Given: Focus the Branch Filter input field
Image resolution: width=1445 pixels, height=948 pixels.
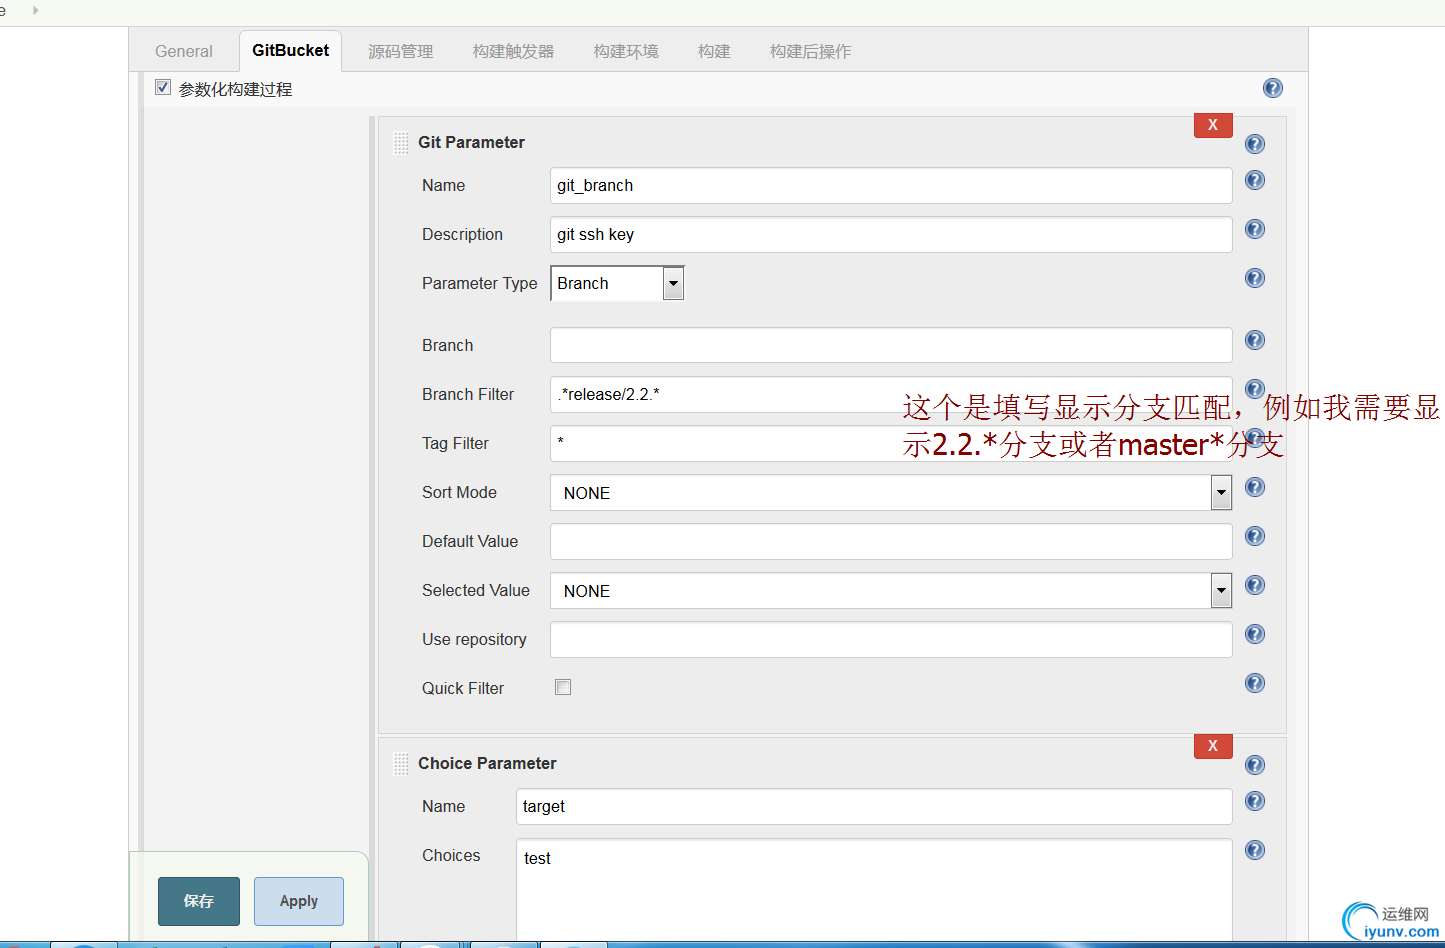Looking at the screenshot, I should [x=891, y=394].
